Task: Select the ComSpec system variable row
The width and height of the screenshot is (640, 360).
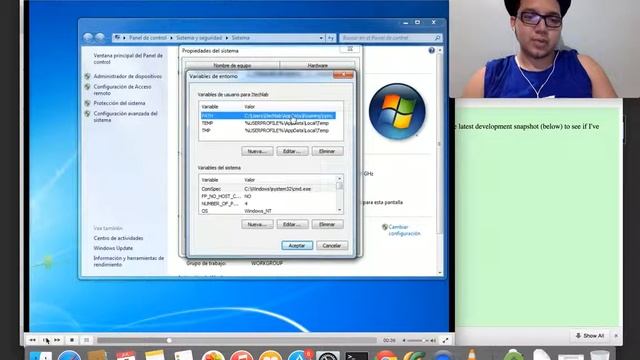Action: tap(268, 189)
